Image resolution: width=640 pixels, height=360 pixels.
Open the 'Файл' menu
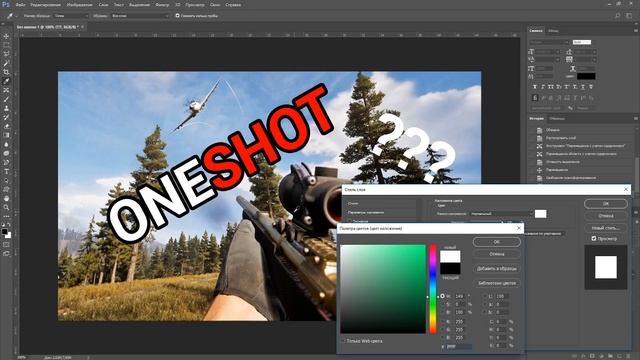20,5
